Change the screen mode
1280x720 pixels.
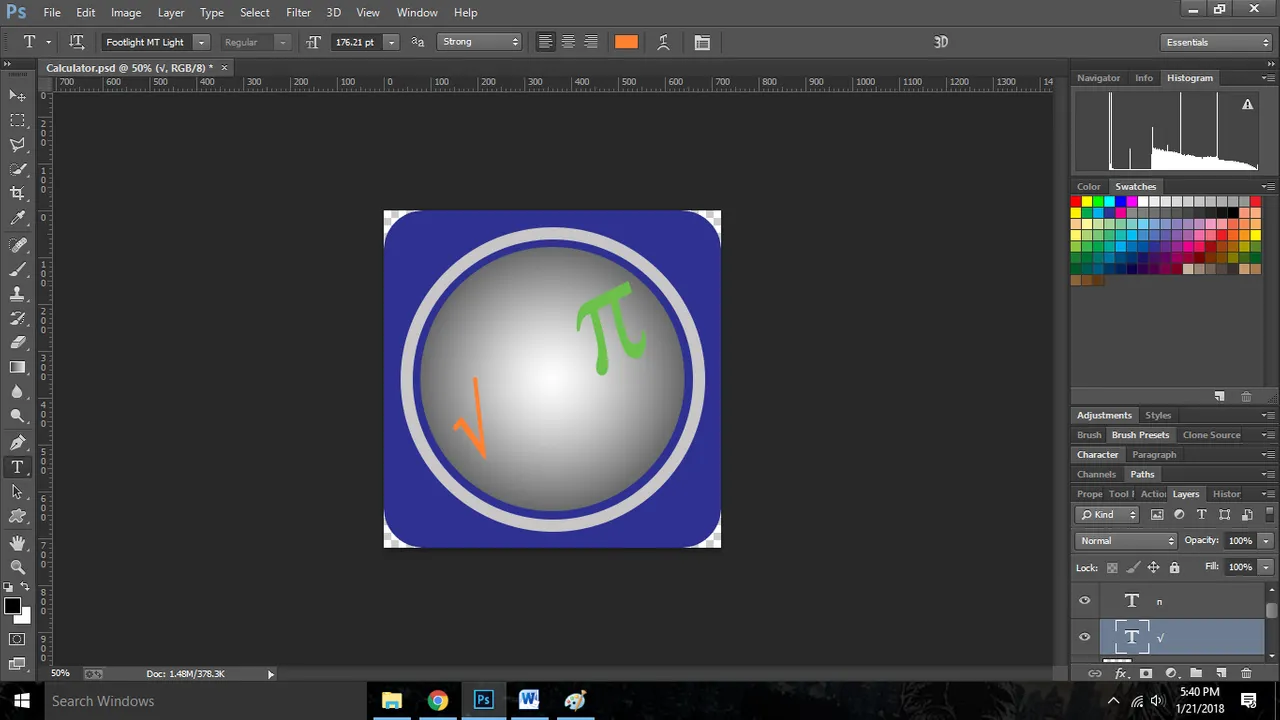tap(17, 663)
